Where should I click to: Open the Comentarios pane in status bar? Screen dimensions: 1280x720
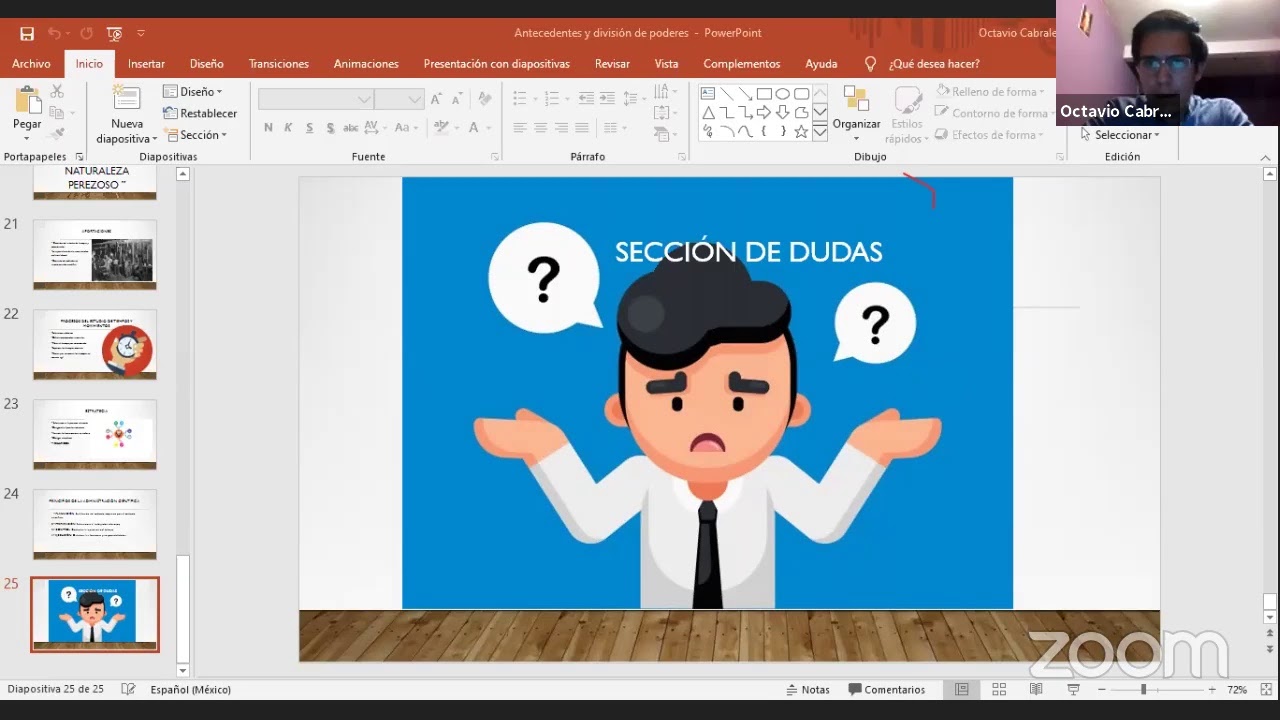(887, 690)
